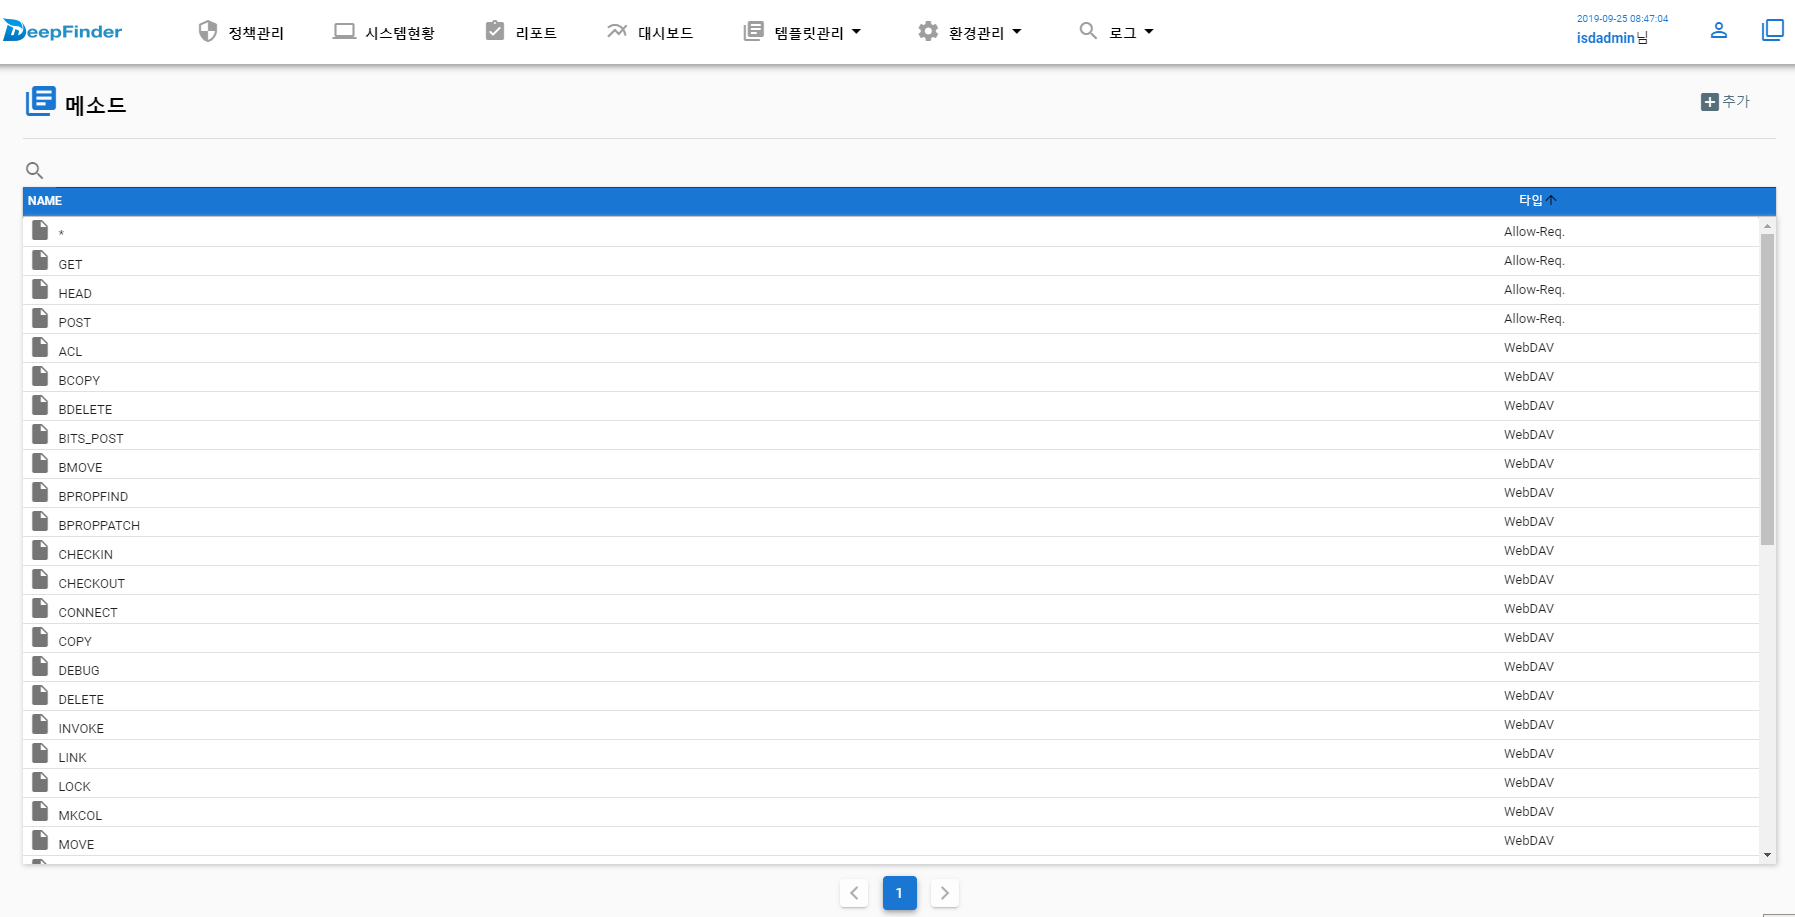Open the 리포트 menu
The height and width of the screenshot is (917, 1795).
(x=536, y=33)
